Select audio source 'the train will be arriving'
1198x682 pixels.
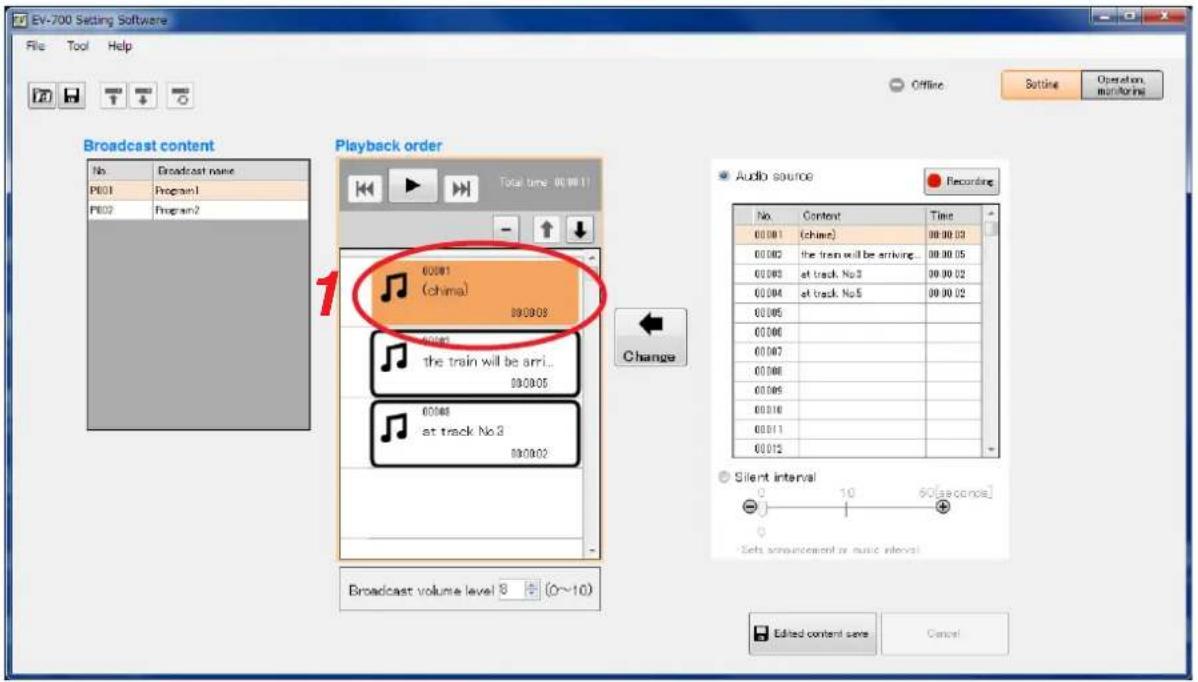(857, 254)
